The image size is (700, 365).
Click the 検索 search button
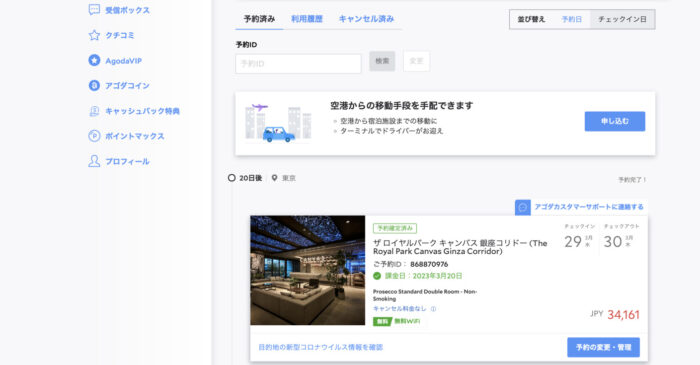(382, 61)
